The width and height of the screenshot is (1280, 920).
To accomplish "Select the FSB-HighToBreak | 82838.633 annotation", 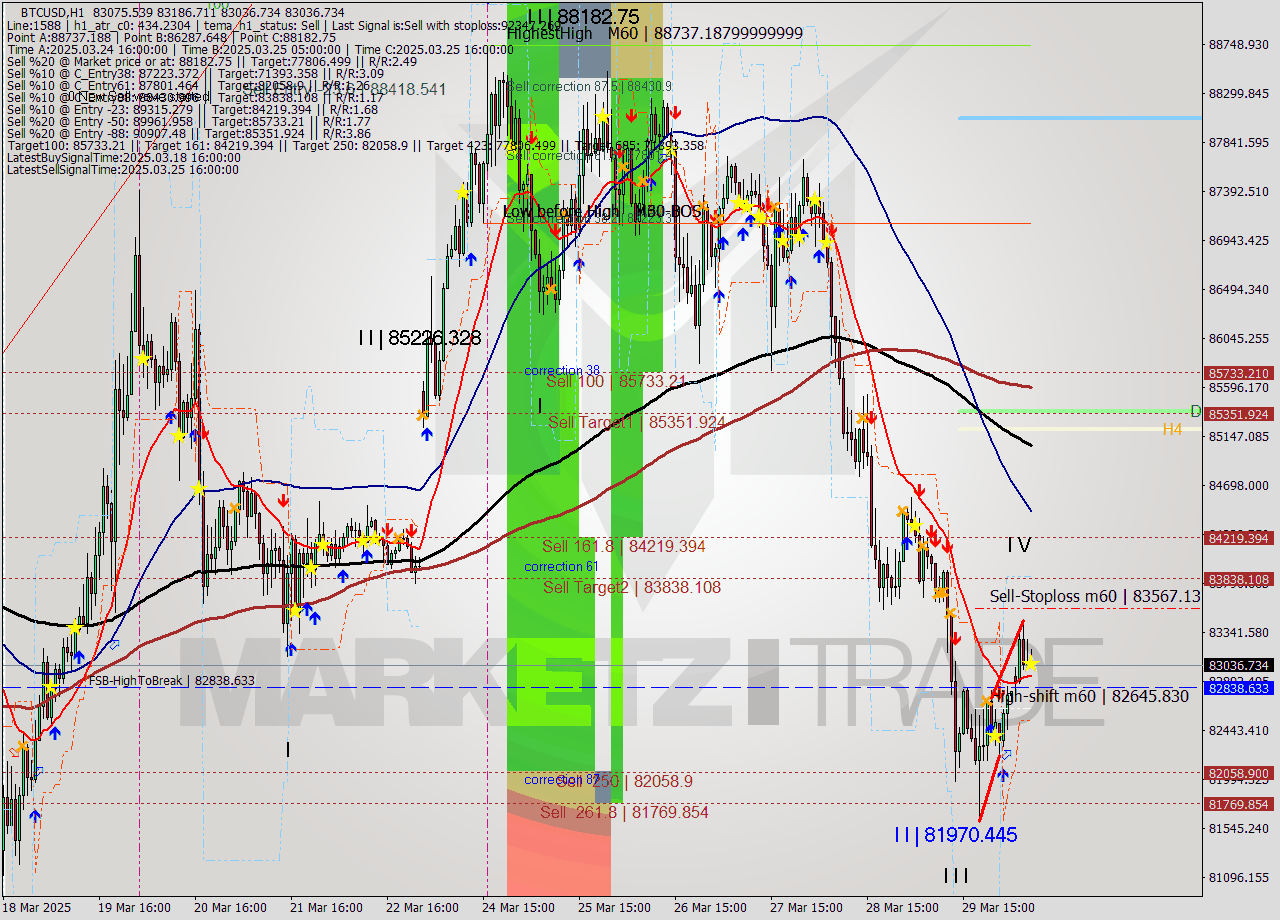I will click(x=172, y=680).
